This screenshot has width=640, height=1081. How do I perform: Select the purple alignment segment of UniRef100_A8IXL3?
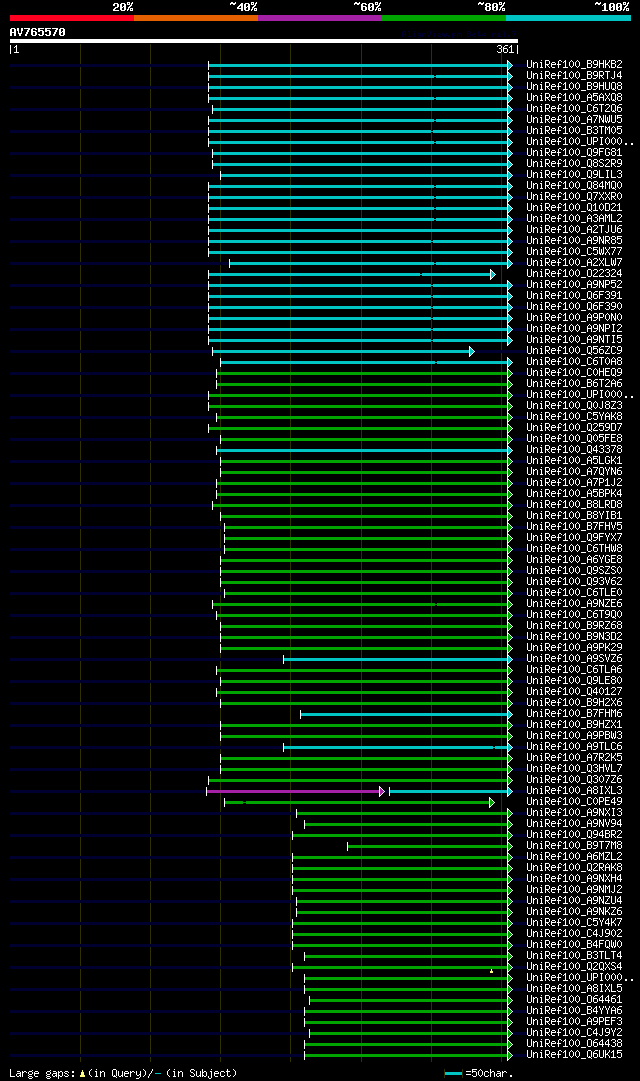pos(295,791)
